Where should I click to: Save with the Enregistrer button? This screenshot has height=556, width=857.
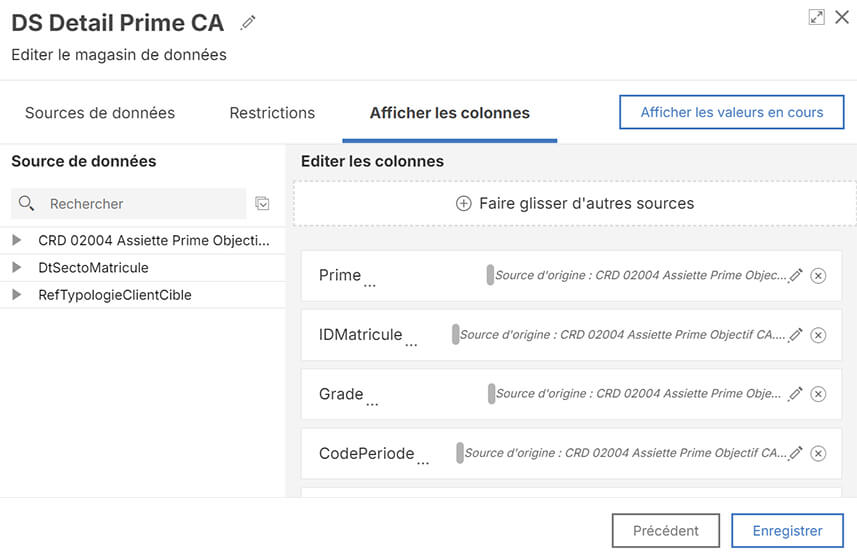point(788,530)
